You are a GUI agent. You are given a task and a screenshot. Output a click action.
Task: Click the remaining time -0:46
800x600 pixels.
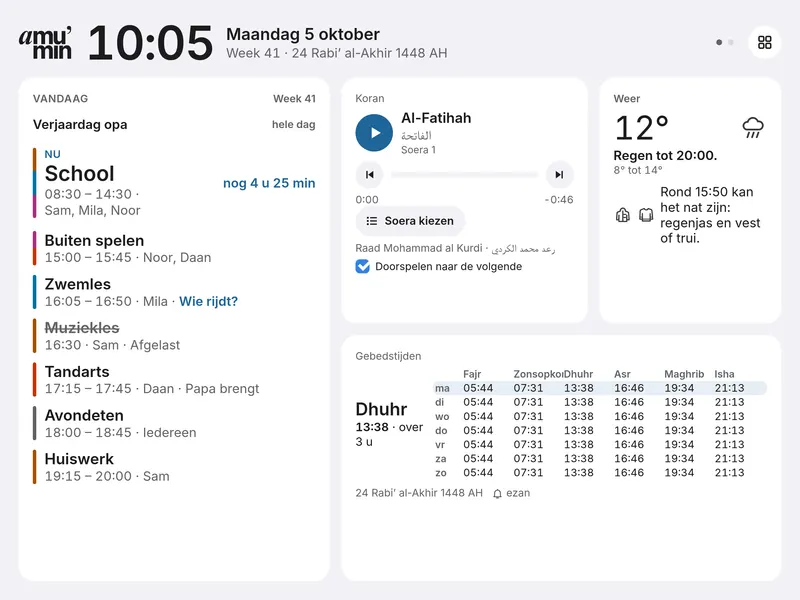pos(559,199)
